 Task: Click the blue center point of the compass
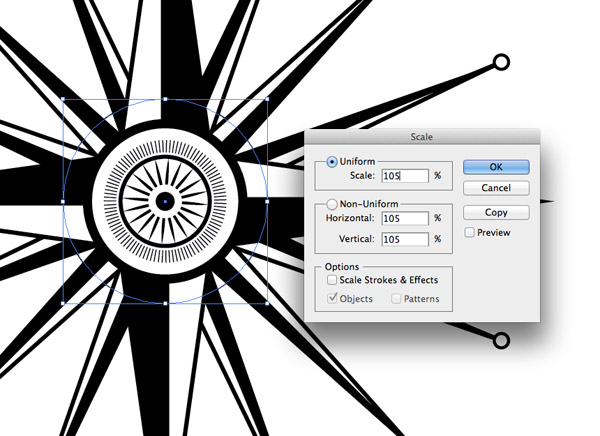pos(165,202)
